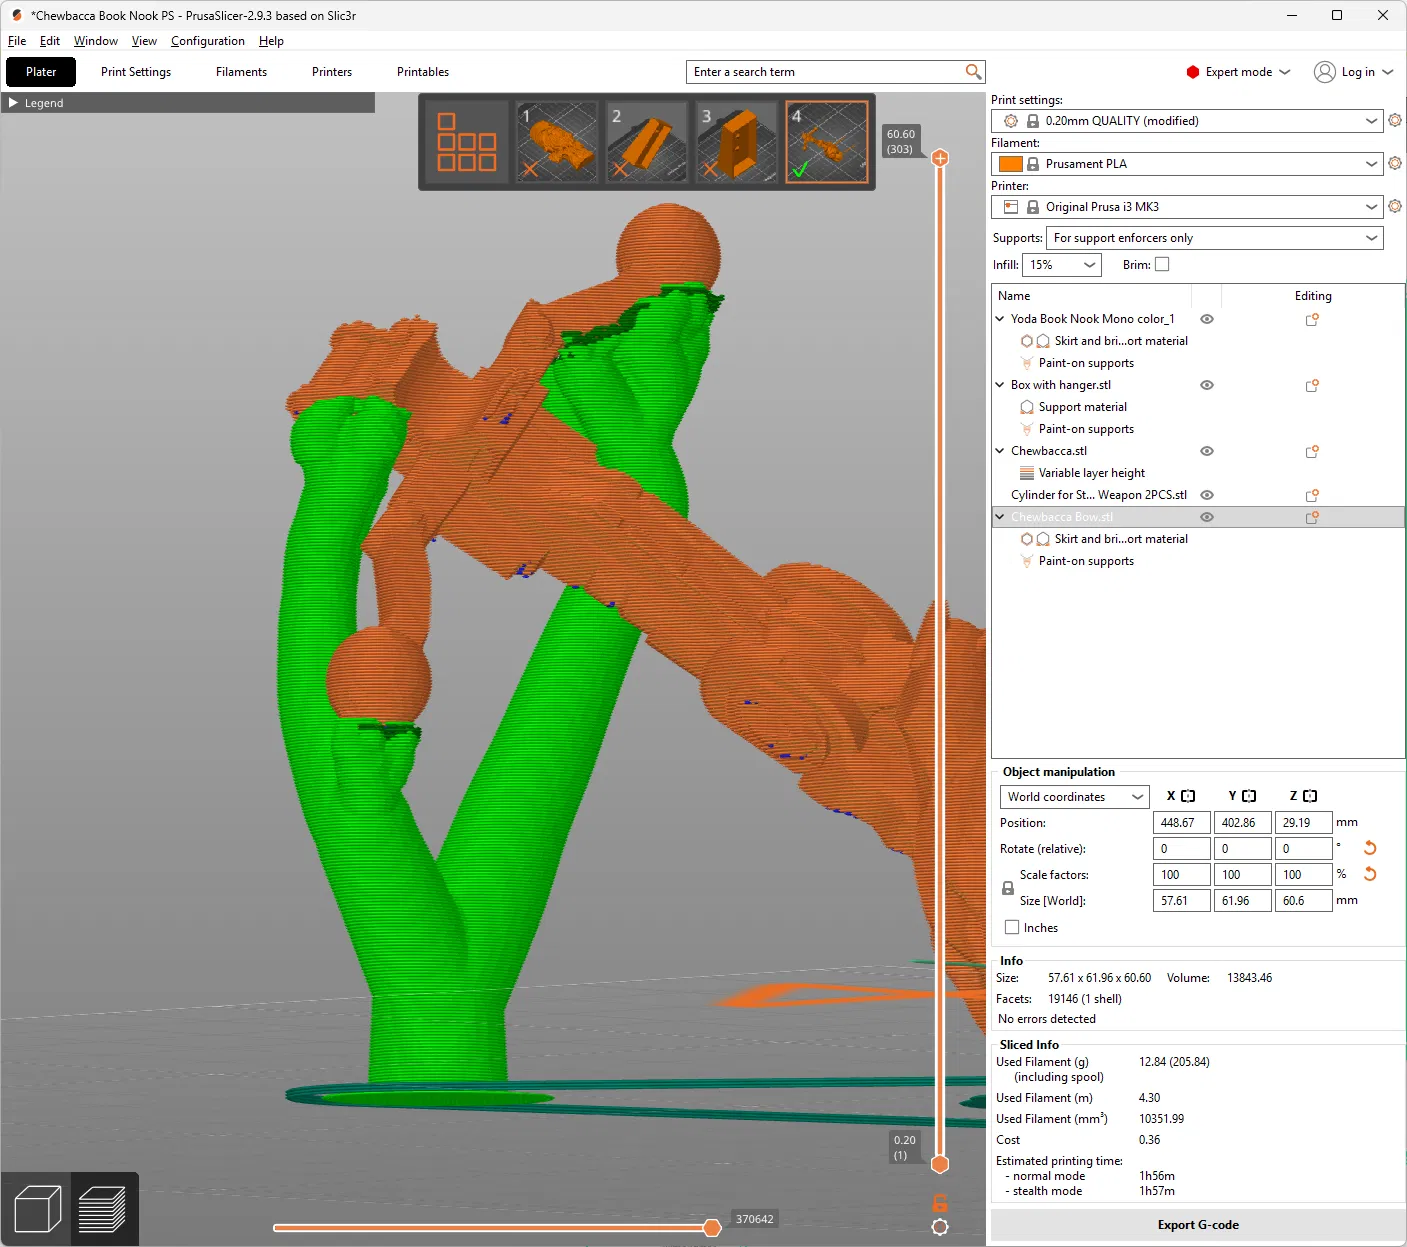Open the Filament preset dropdown
This screenshot has height=1247, width=1407.
pyautogui.click(x=1186, y=164)
